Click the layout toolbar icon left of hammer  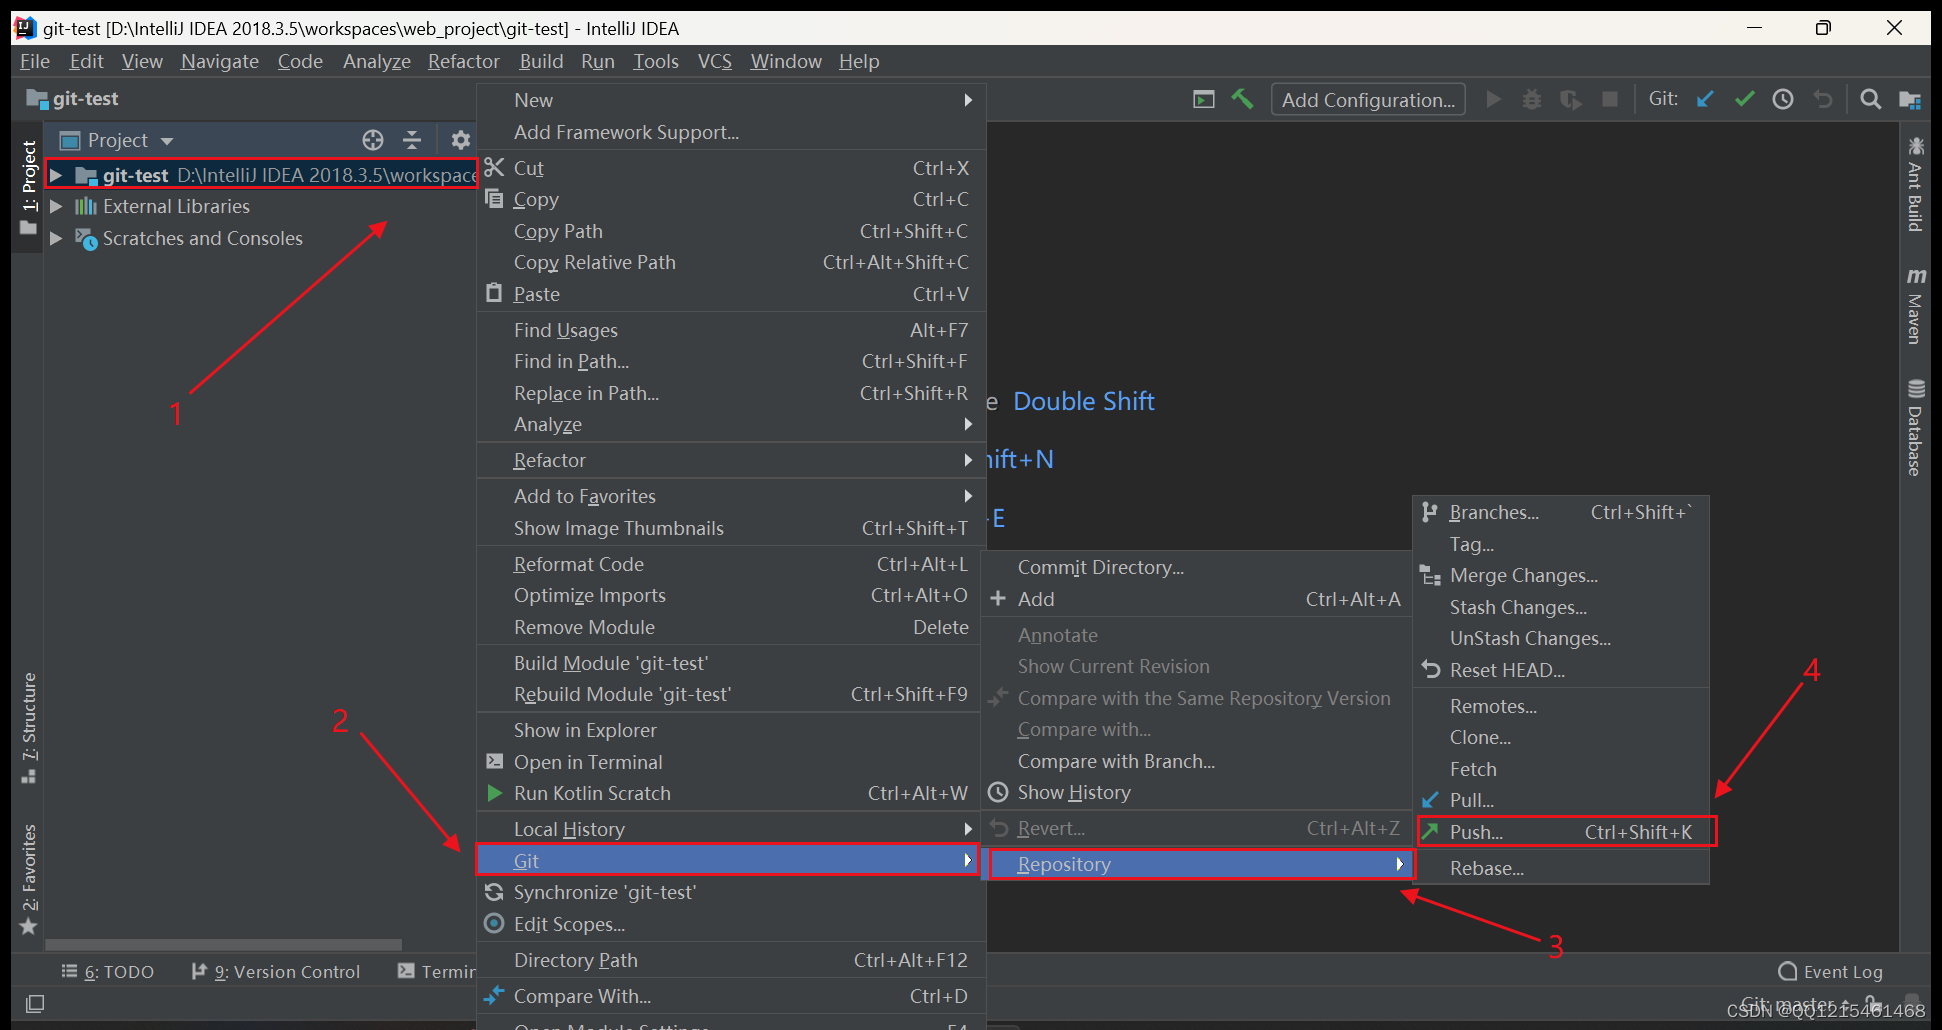[x=1204, y=99]
